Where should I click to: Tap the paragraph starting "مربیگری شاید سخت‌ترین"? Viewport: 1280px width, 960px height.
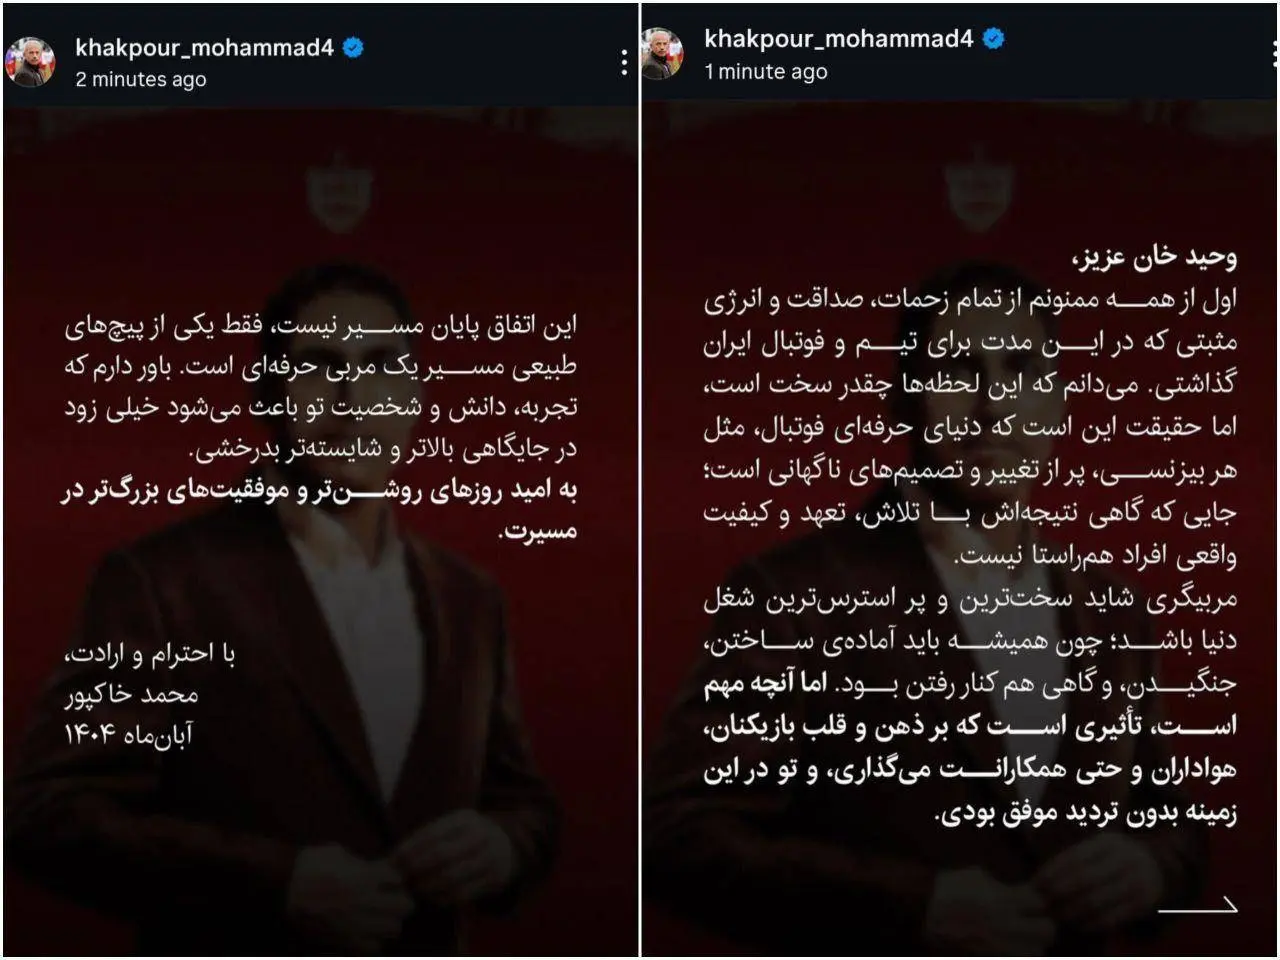tap(970, 643)
